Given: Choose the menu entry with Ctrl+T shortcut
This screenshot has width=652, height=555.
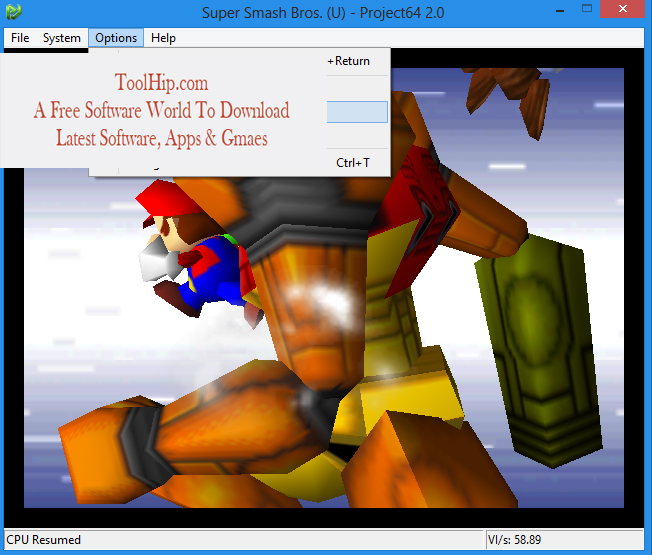Looking at the screenshot, I should [x=240, y=163].
